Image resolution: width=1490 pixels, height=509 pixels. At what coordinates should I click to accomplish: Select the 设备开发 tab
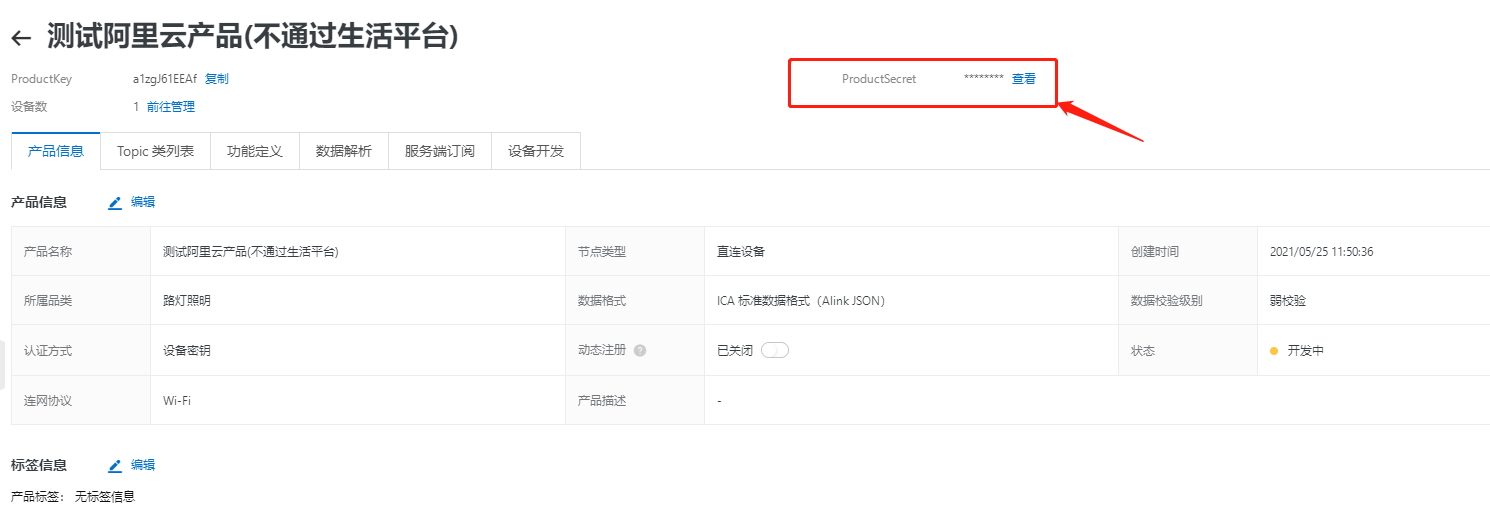(536, 151)
